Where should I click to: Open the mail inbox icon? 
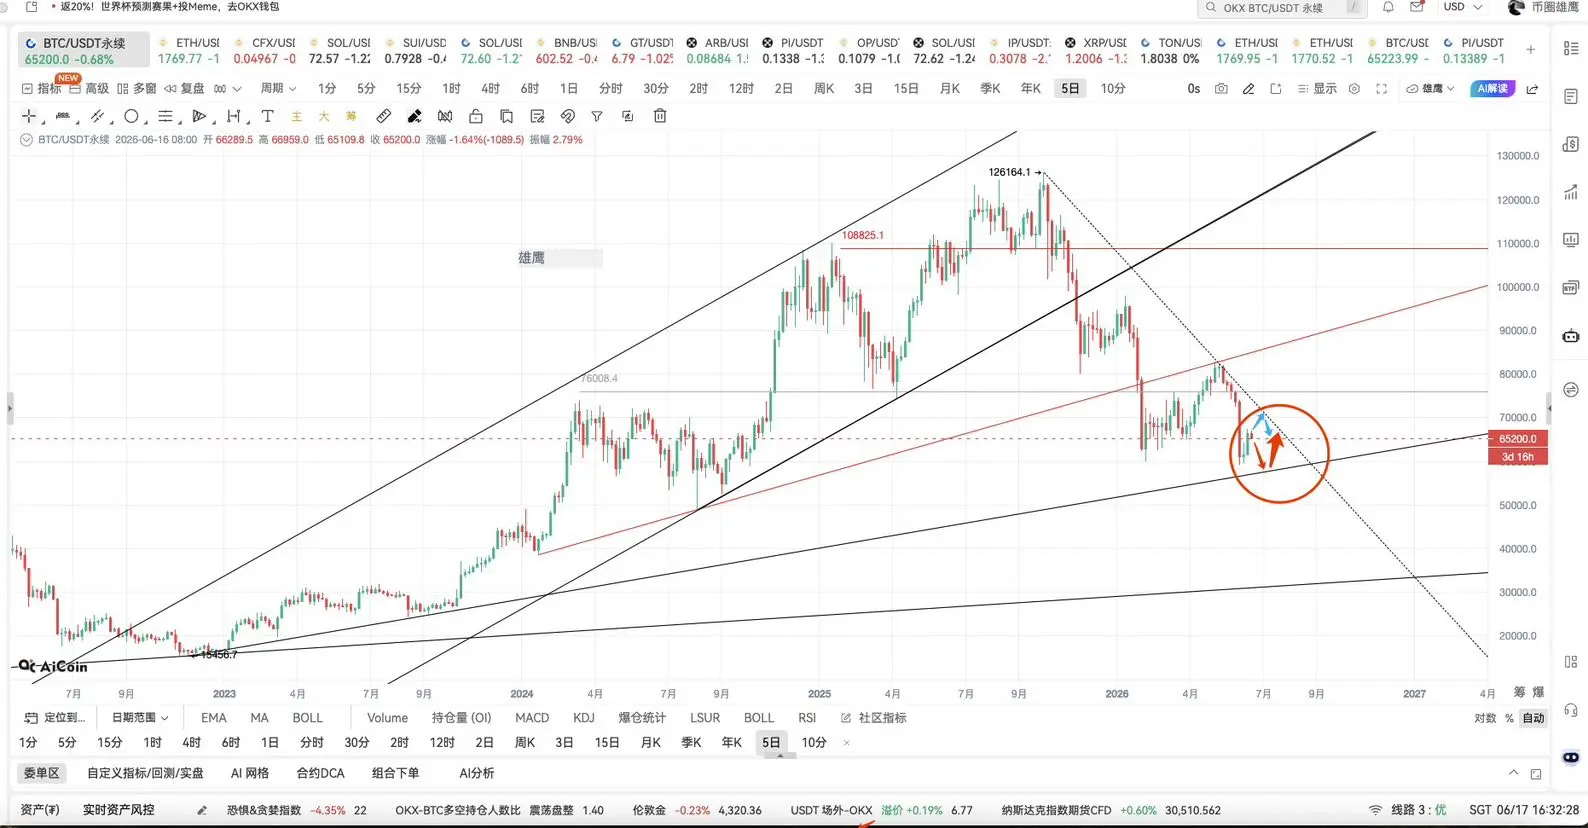point(1417,7)
